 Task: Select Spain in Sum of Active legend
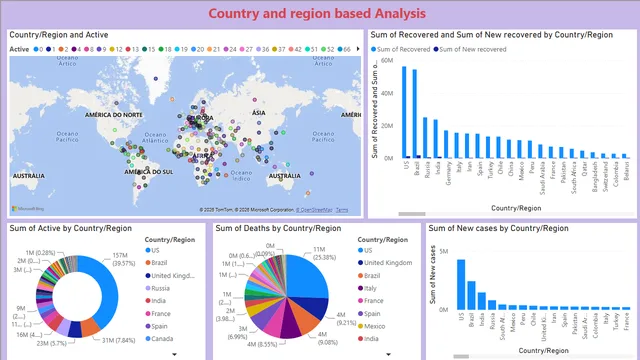tap(156, 326)
